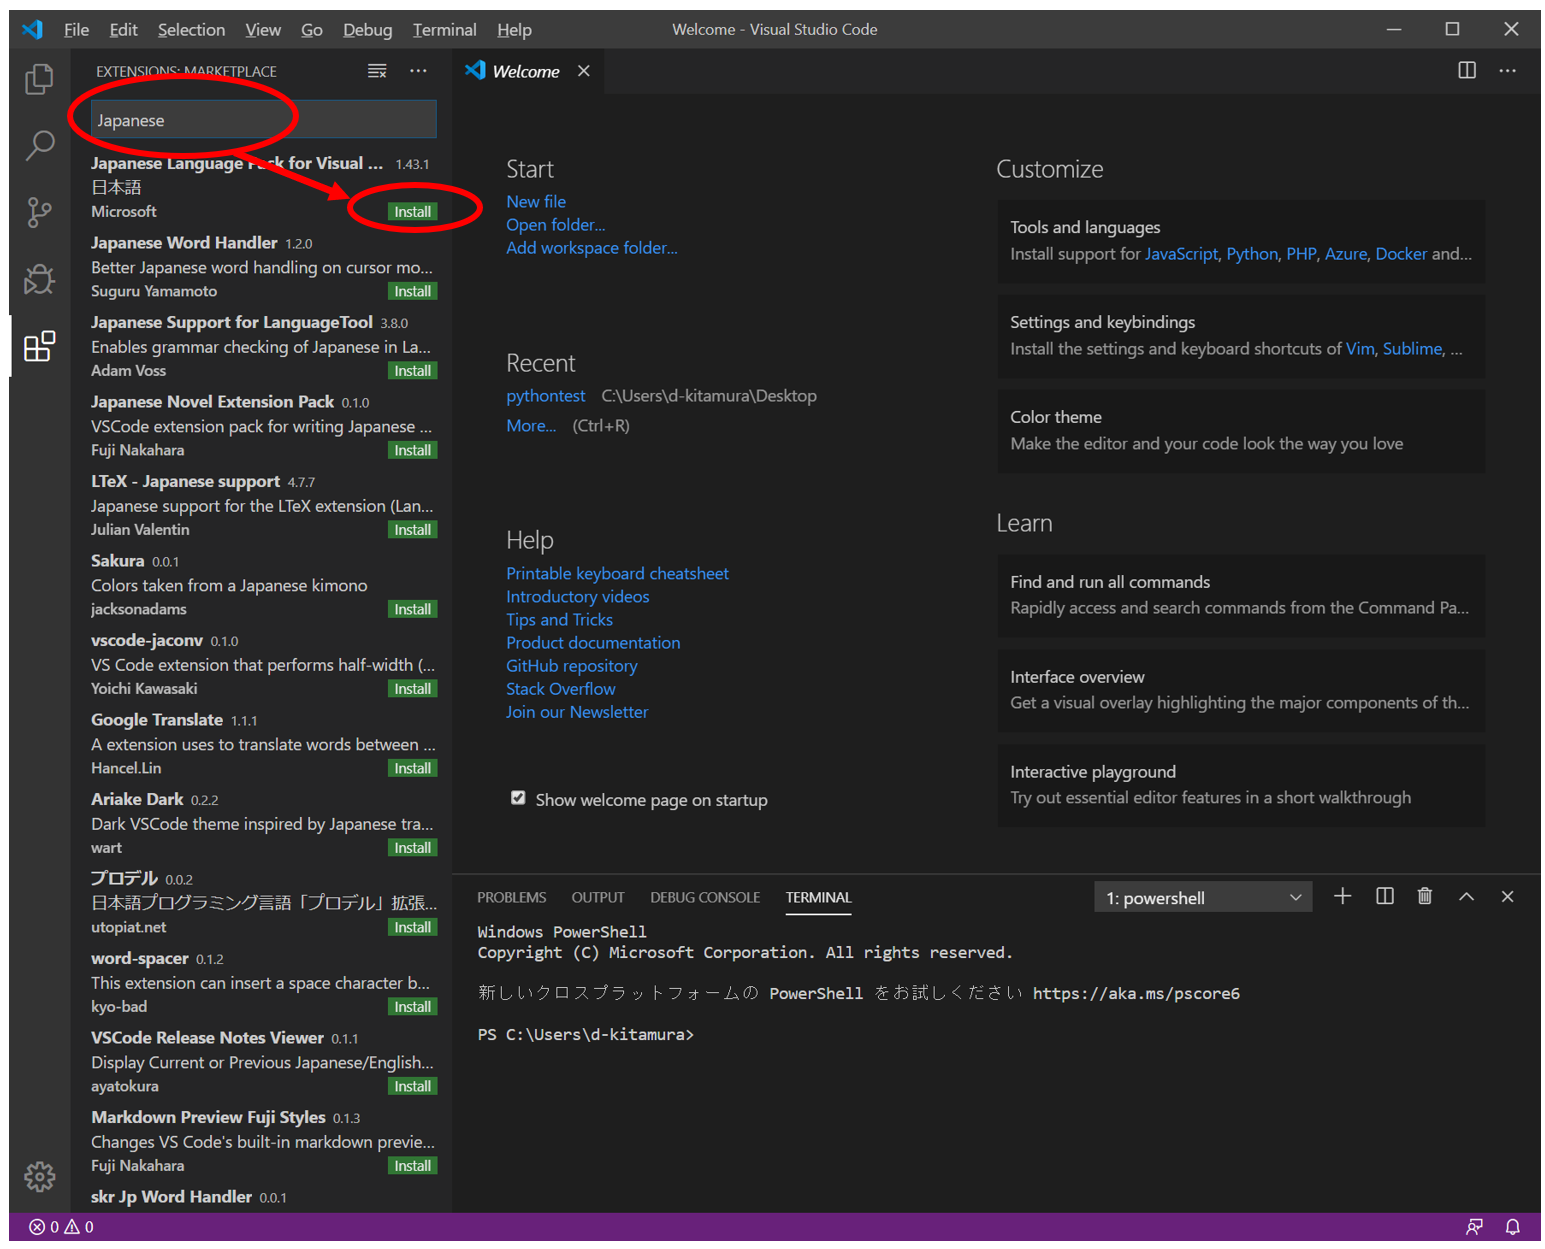Viewport: 1545px width, 1249px height.
Task: Open the Debug view icon
Action: [x=39, y=279]
